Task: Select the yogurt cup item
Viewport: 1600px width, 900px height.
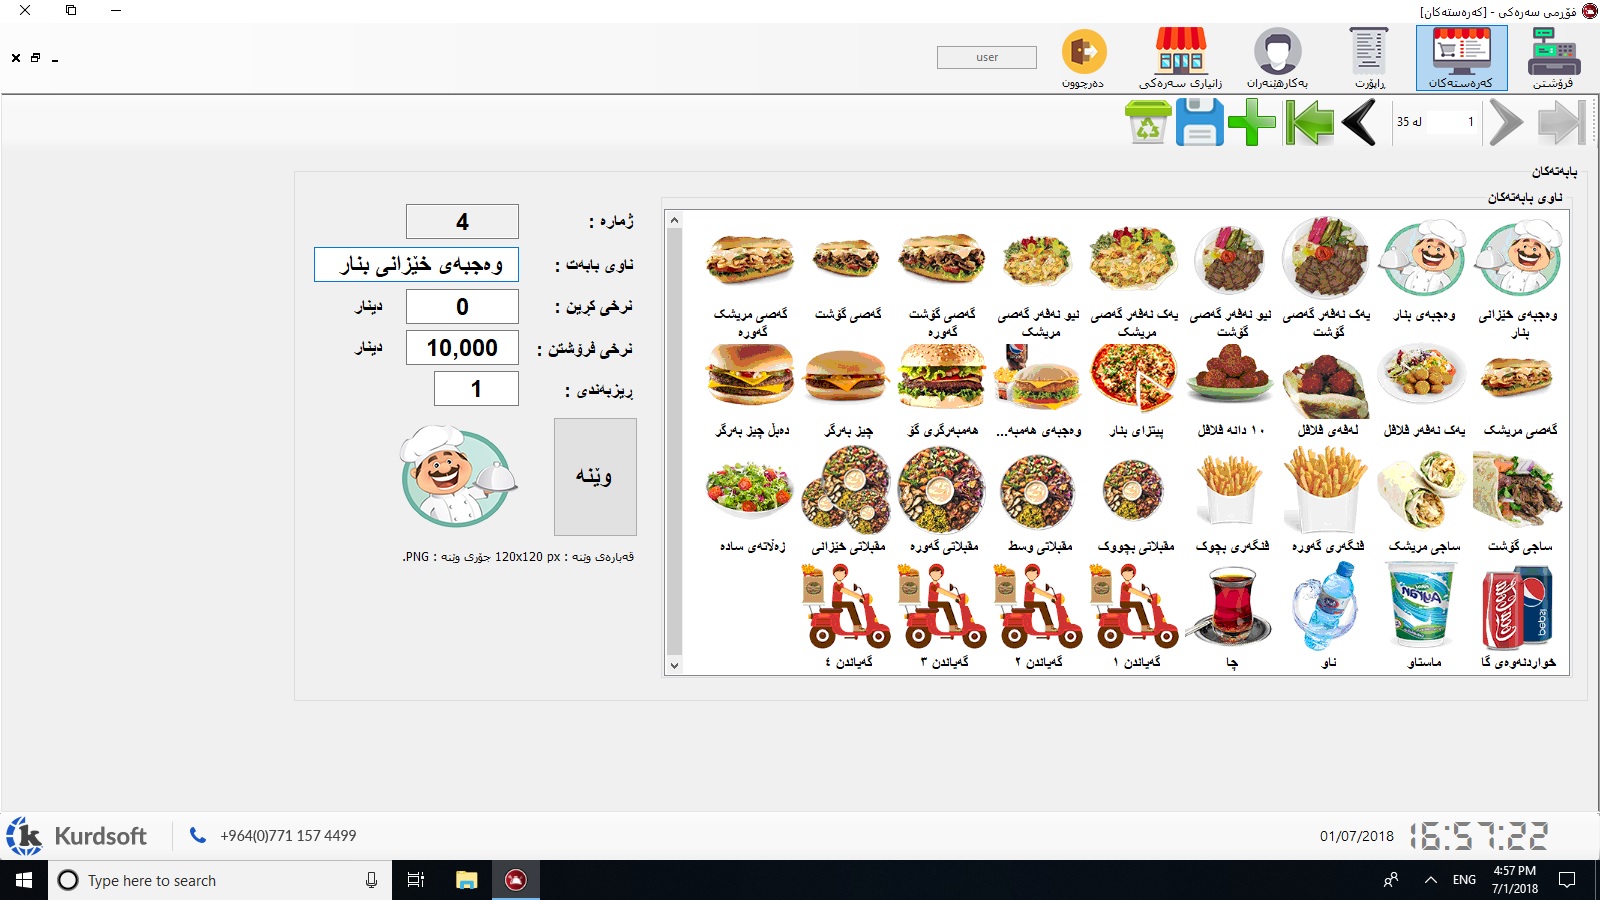Action: [1422, 616]
